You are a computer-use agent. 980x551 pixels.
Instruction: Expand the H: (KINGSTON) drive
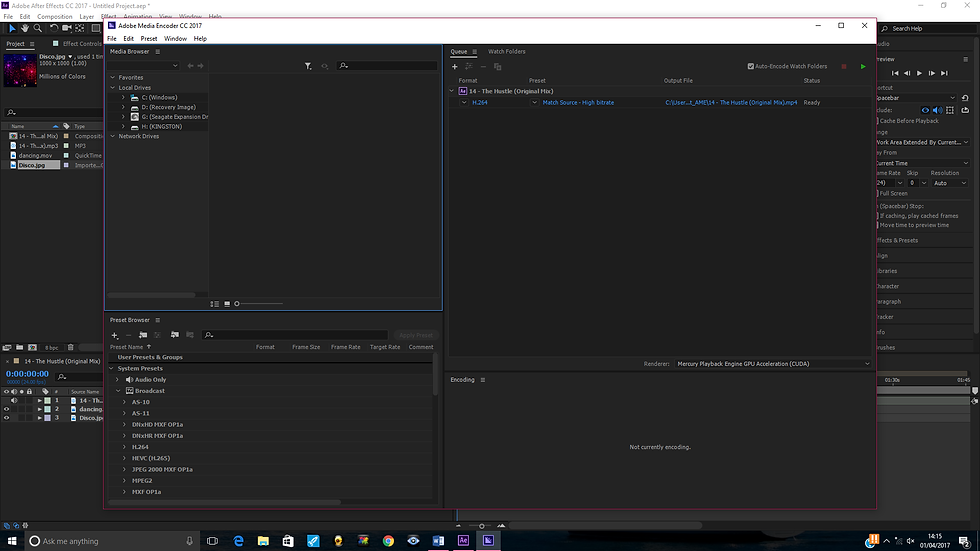123,126
